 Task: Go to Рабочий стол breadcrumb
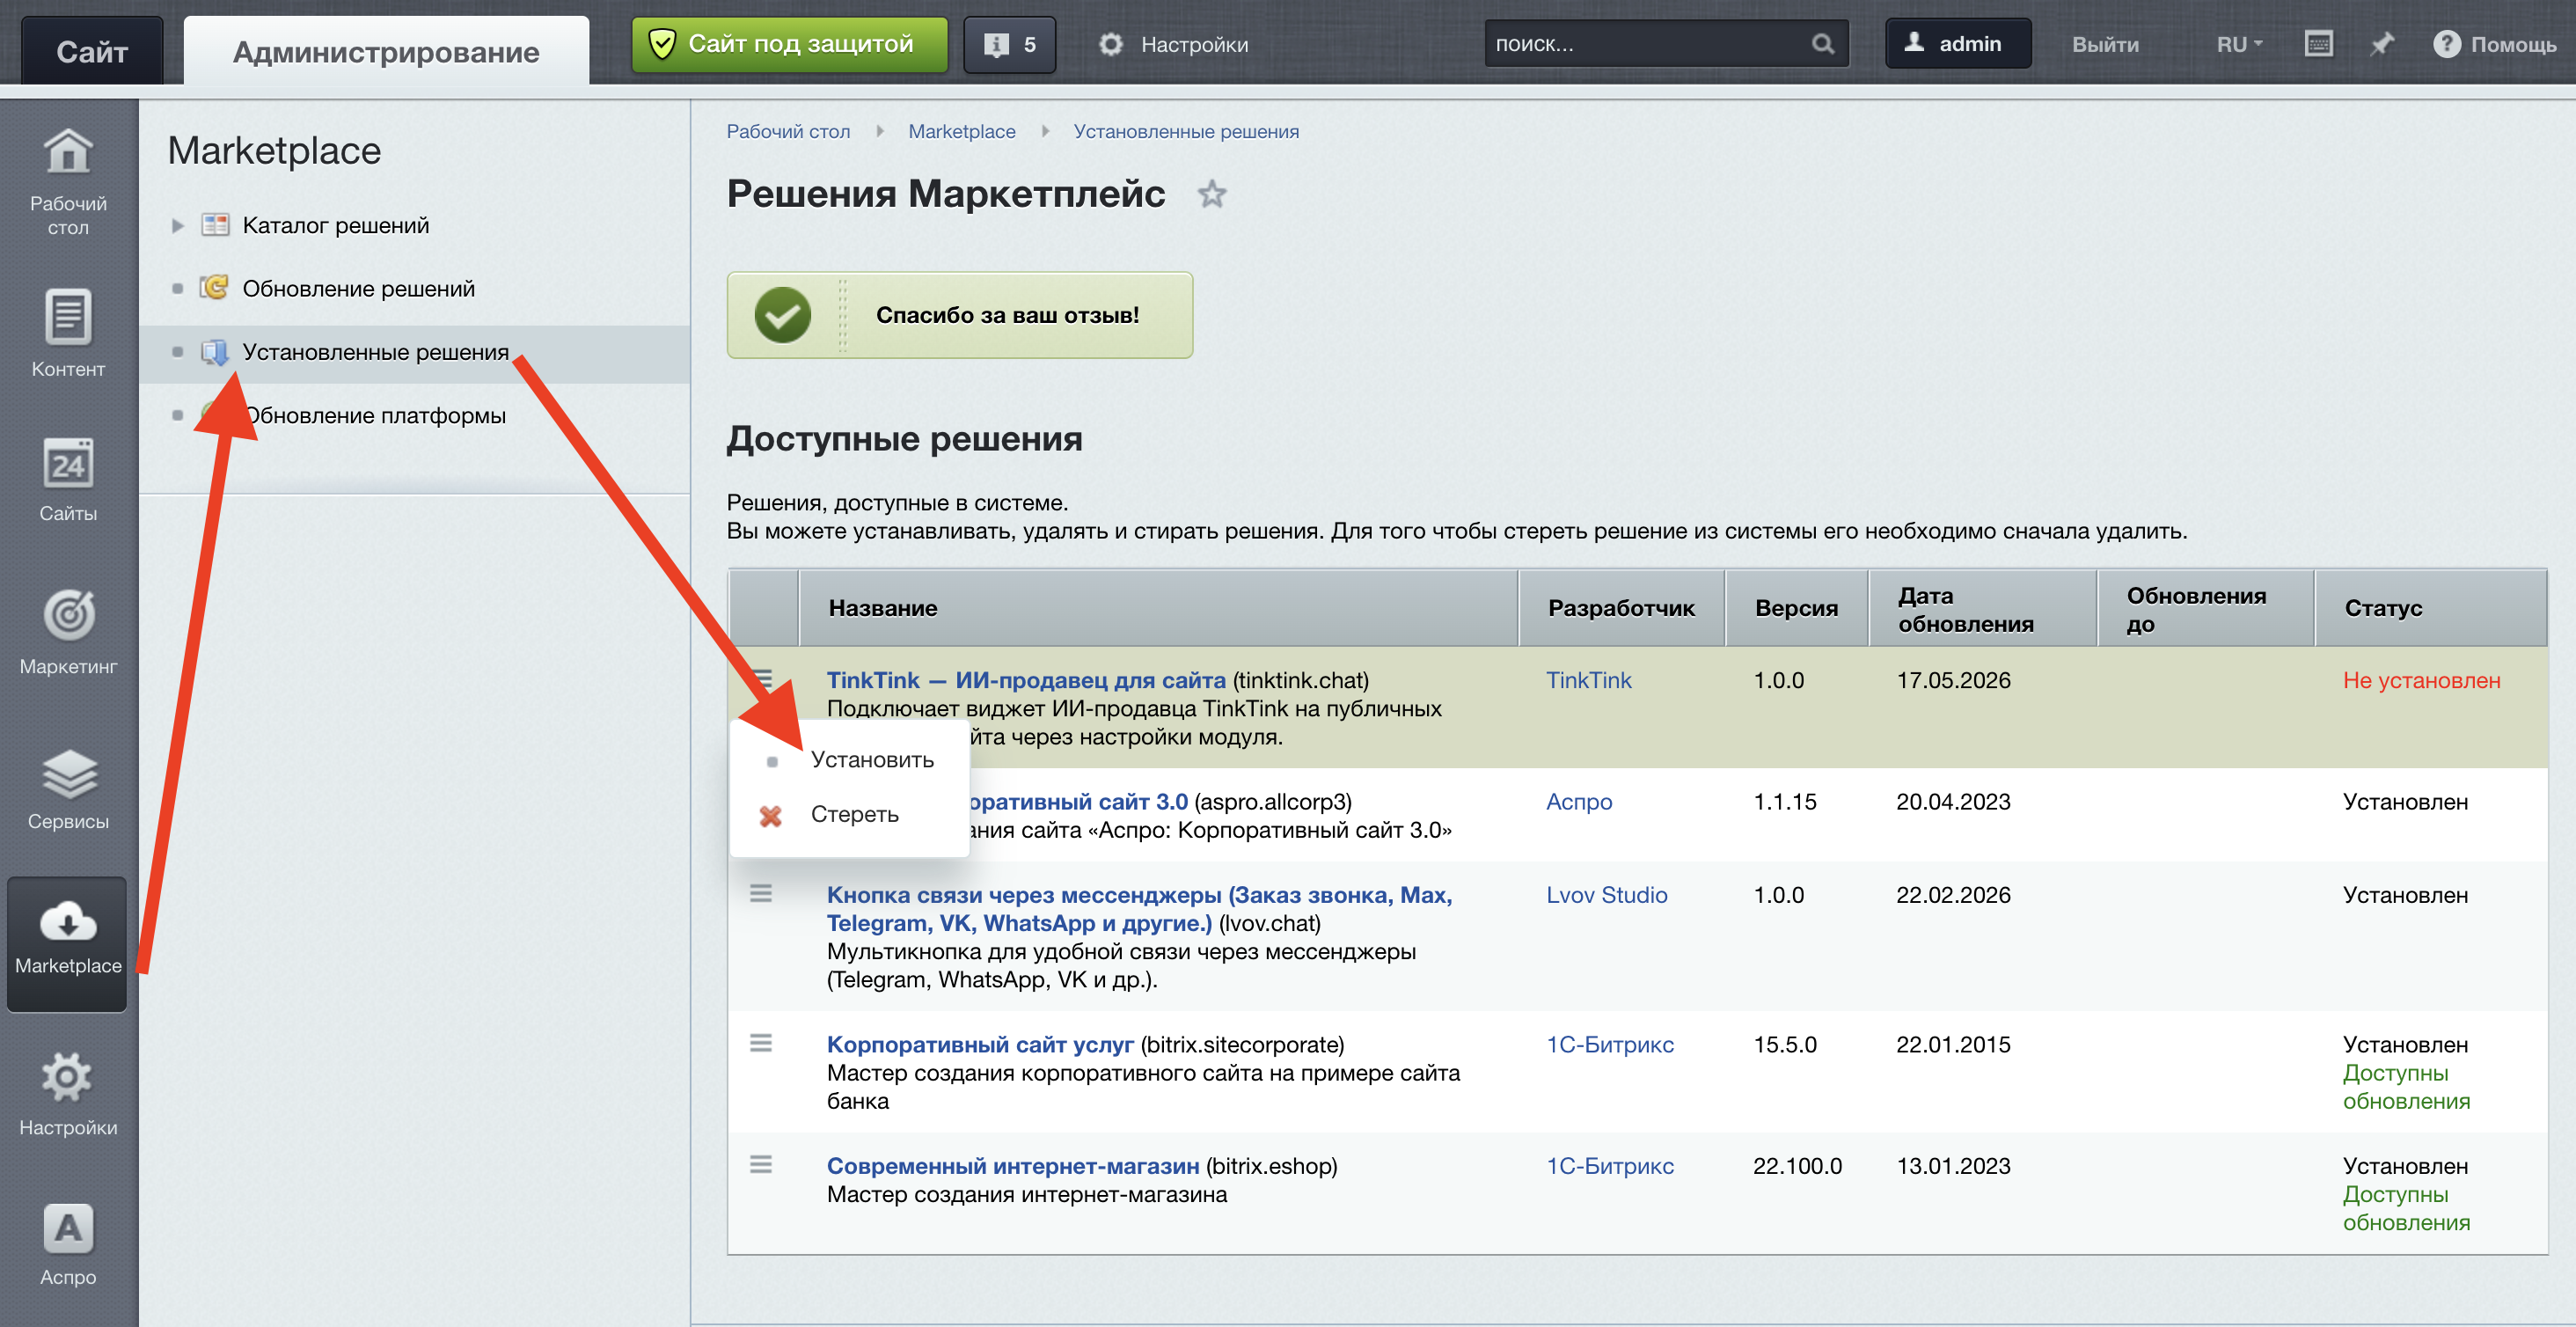tap(788, 131)
